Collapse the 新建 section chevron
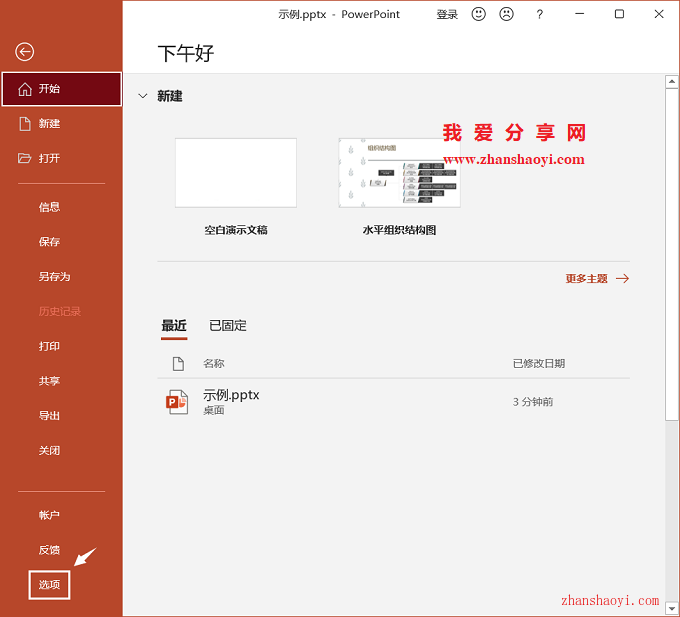This screenshot has width=680, height=617. coord(143,96)
